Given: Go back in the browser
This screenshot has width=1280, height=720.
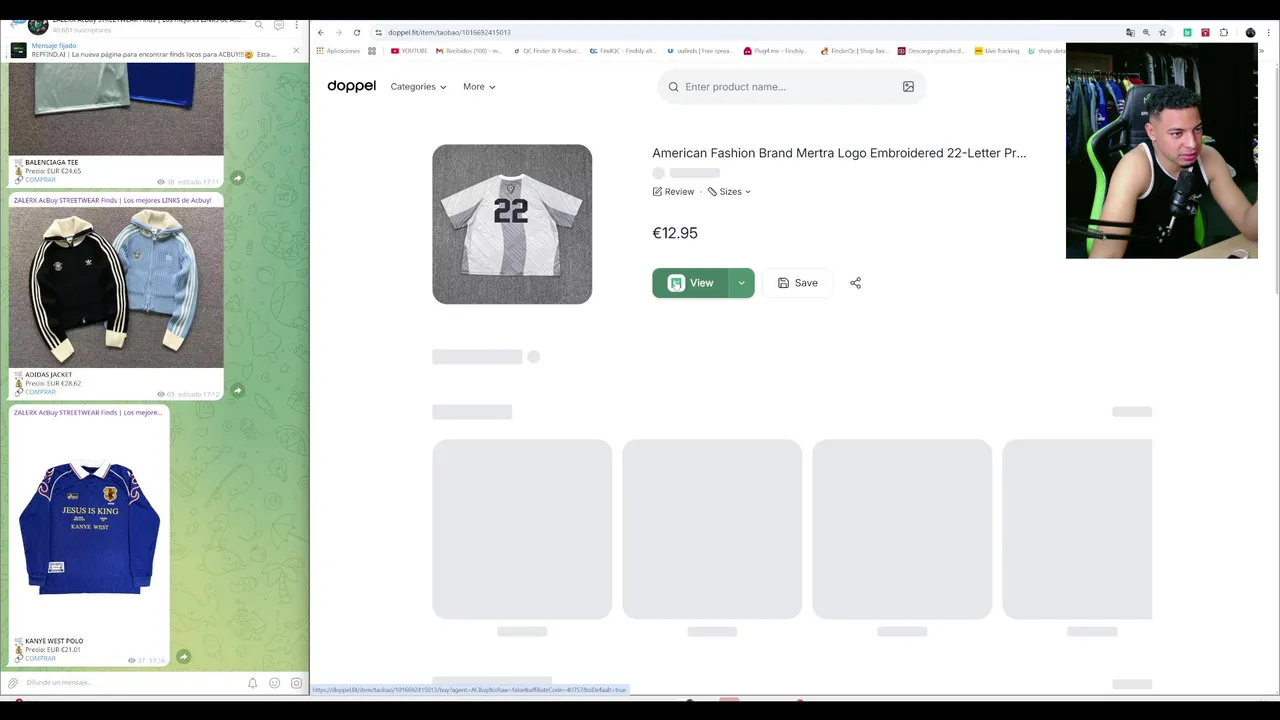Looking at the screenshot, I should [x=321, y=32].
